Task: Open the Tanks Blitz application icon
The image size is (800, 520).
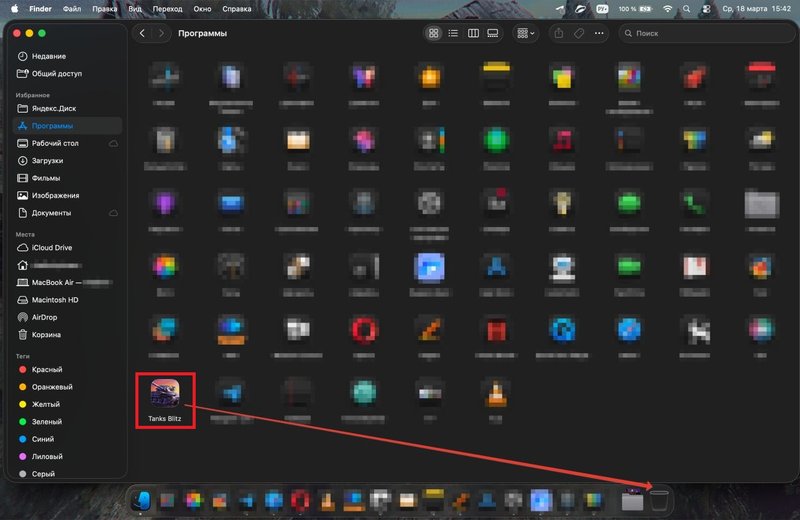Action: tap(165, 392)
